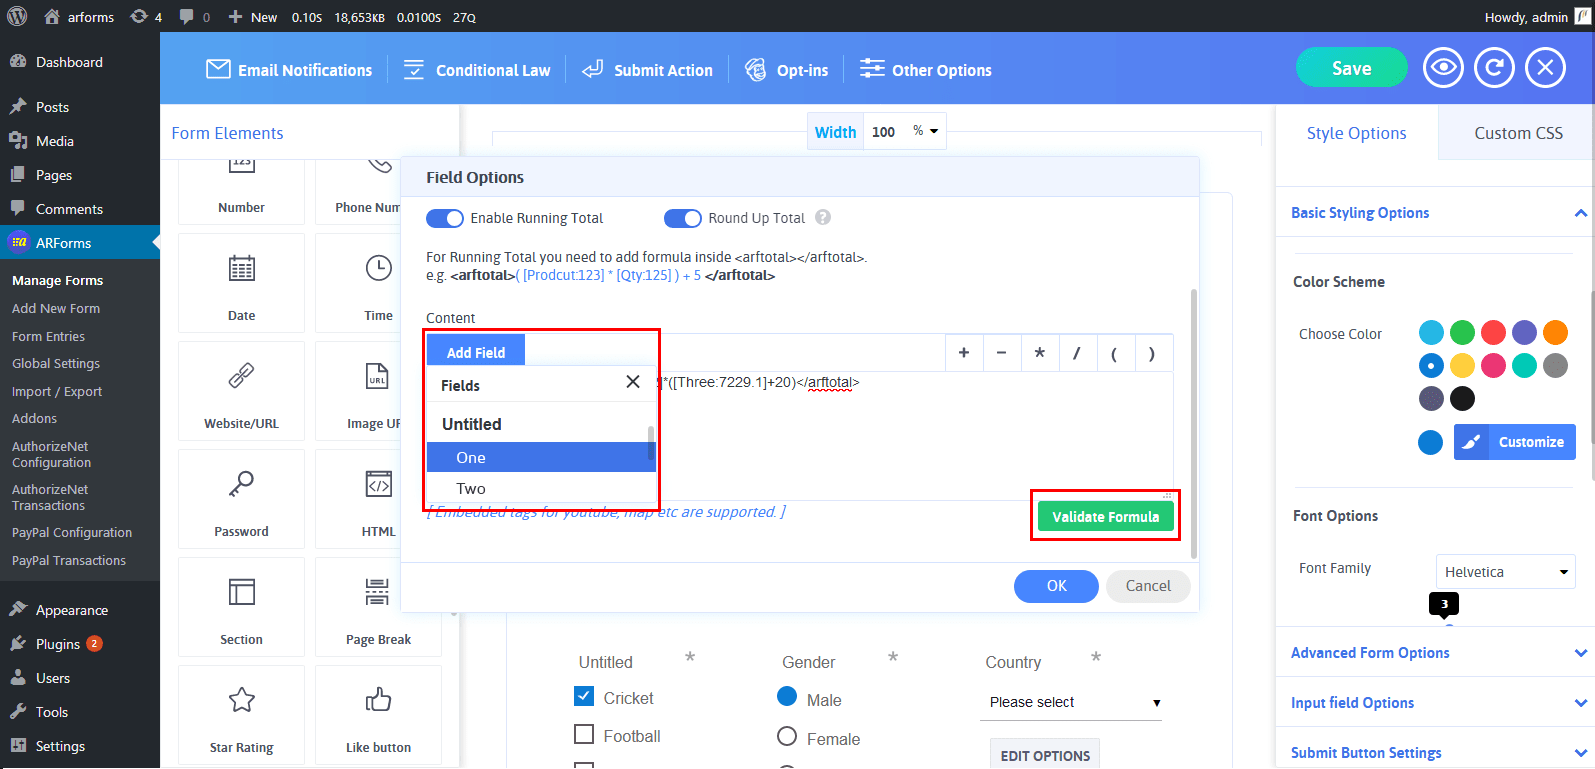Insert the Date field element
The image size is (1595, 769).
pyautogui.click(x=241, y=283)
